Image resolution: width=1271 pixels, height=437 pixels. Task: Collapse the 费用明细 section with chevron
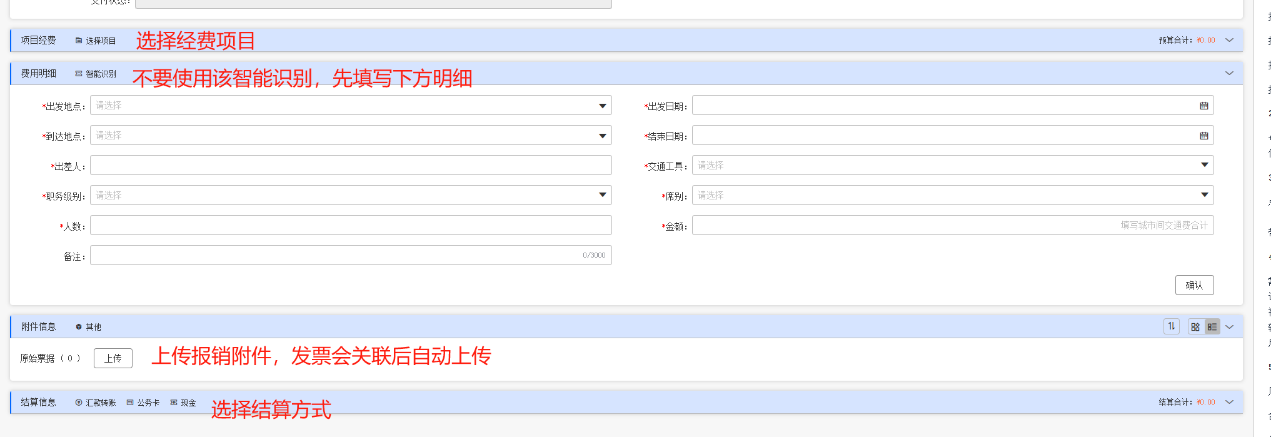[1229, 73]
